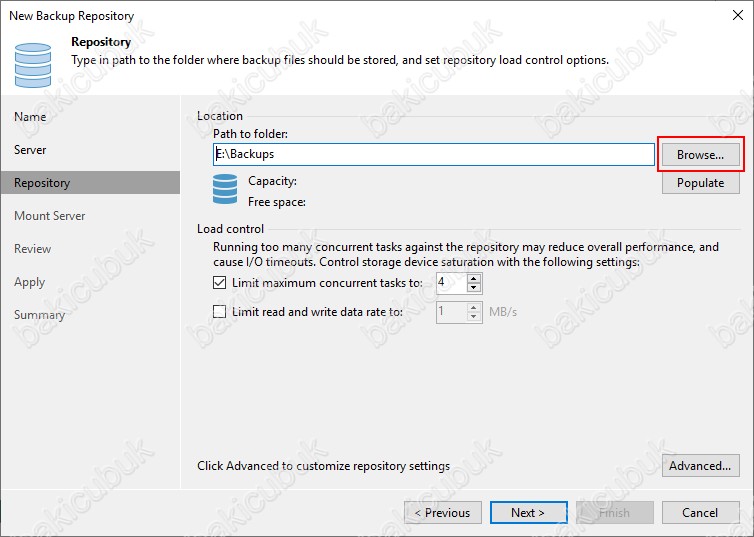Click the Browse... button
The image size is (754, 537).
click(x=700, y=155)
